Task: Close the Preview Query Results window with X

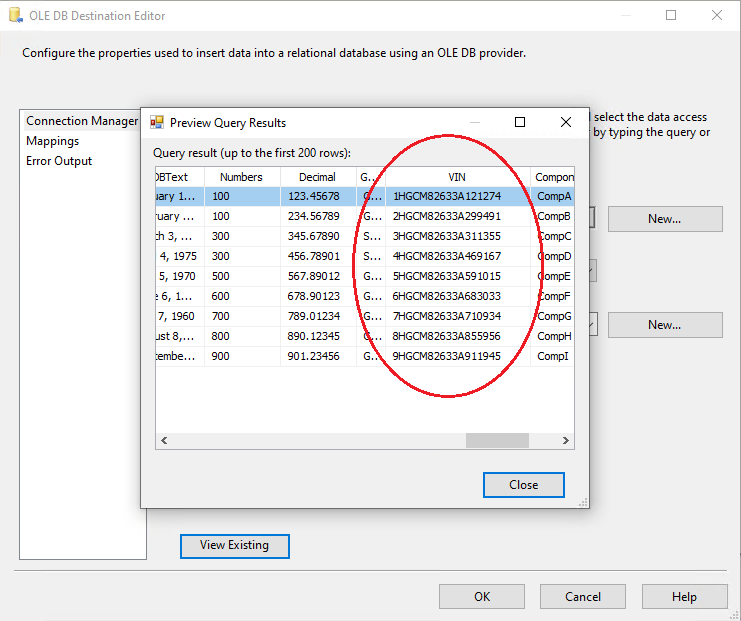Action: [565, 123]
